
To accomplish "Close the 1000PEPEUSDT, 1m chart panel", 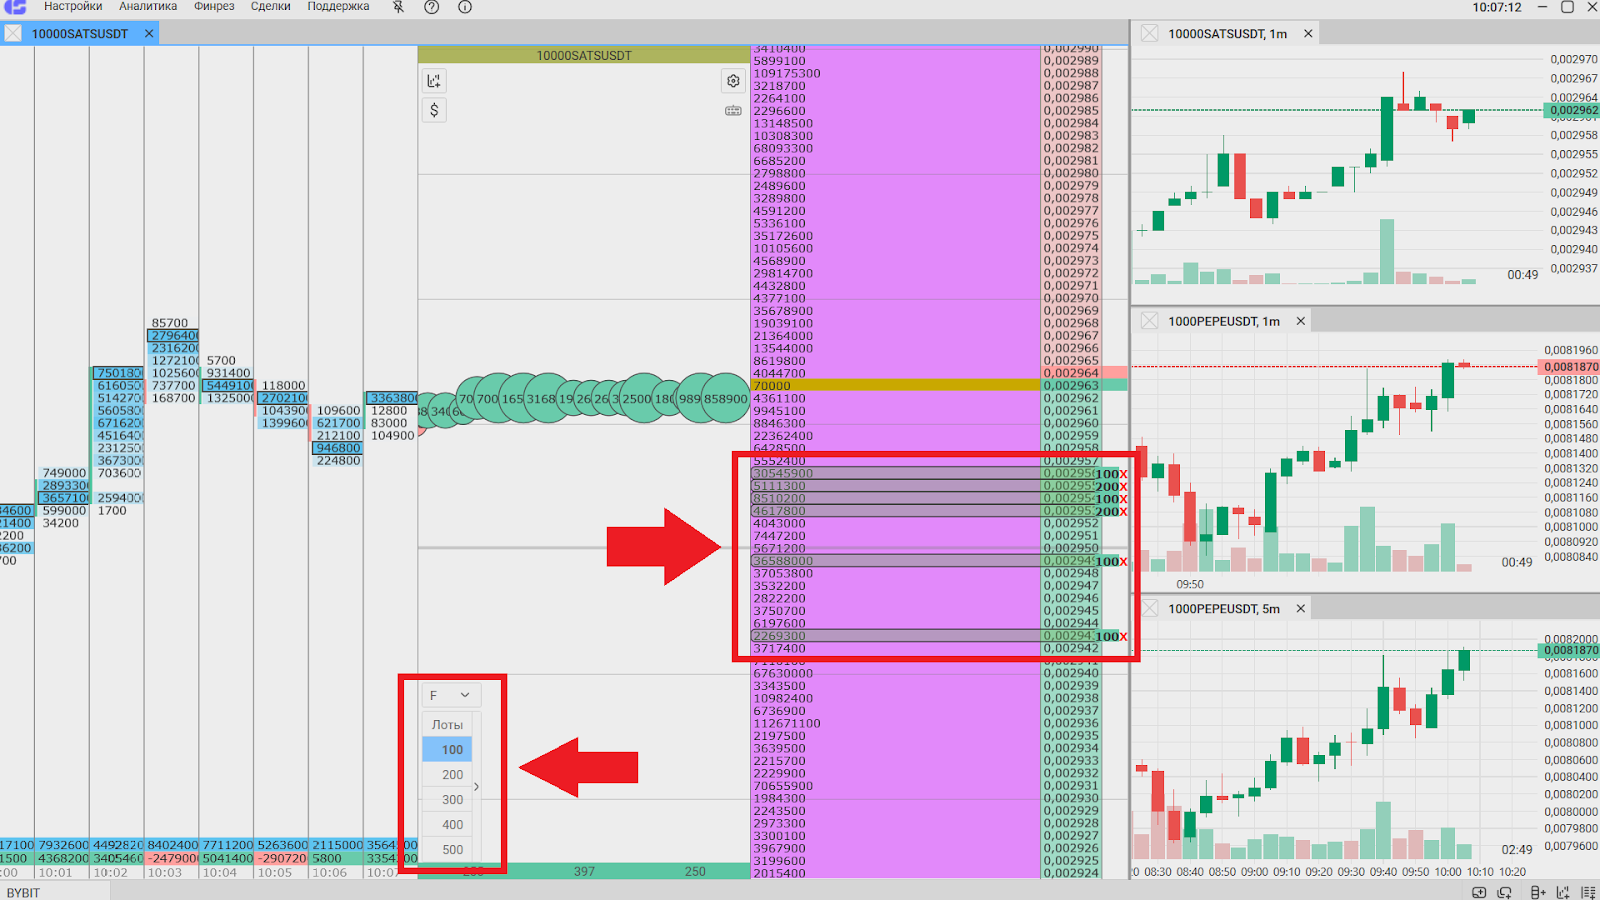I will click(1301, 321).
